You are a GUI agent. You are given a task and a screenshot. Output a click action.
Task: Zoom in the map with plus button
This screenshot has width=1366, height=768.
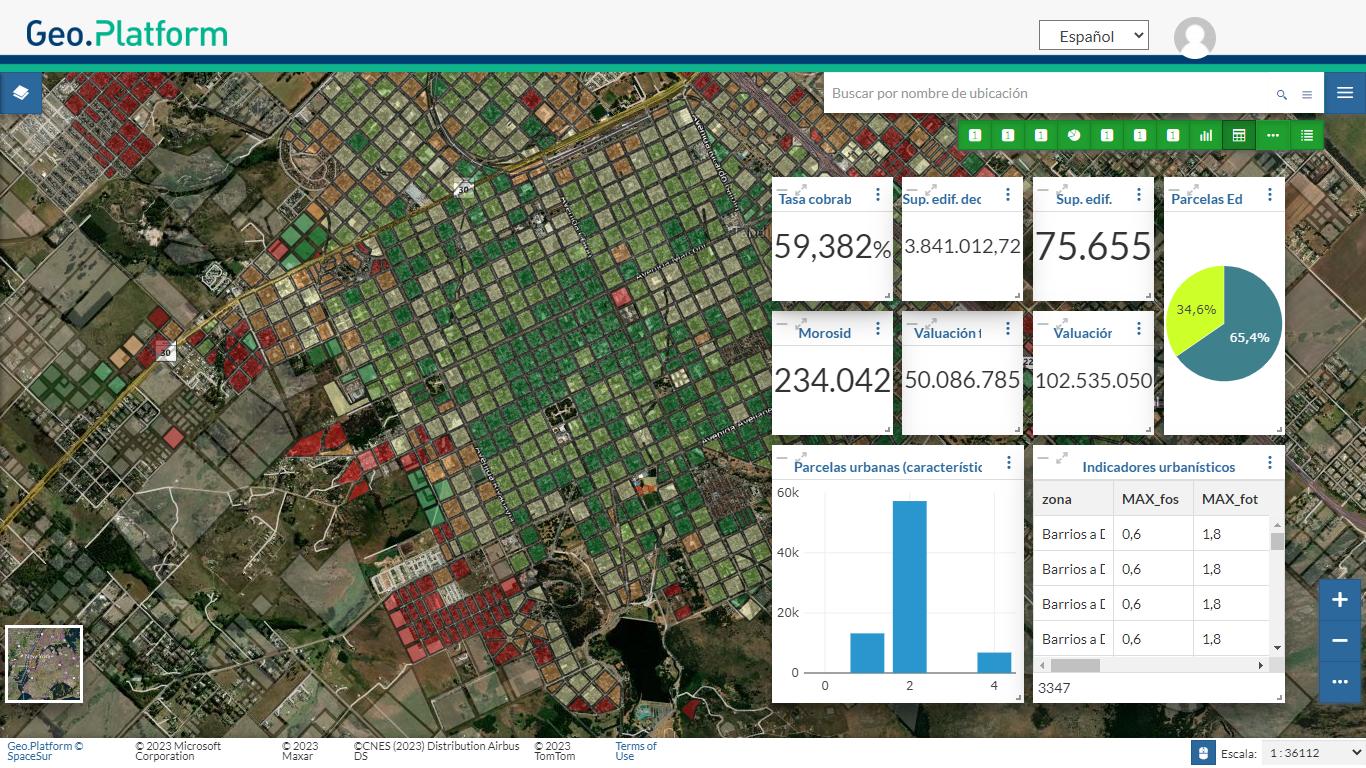(x=1340, y=600)
